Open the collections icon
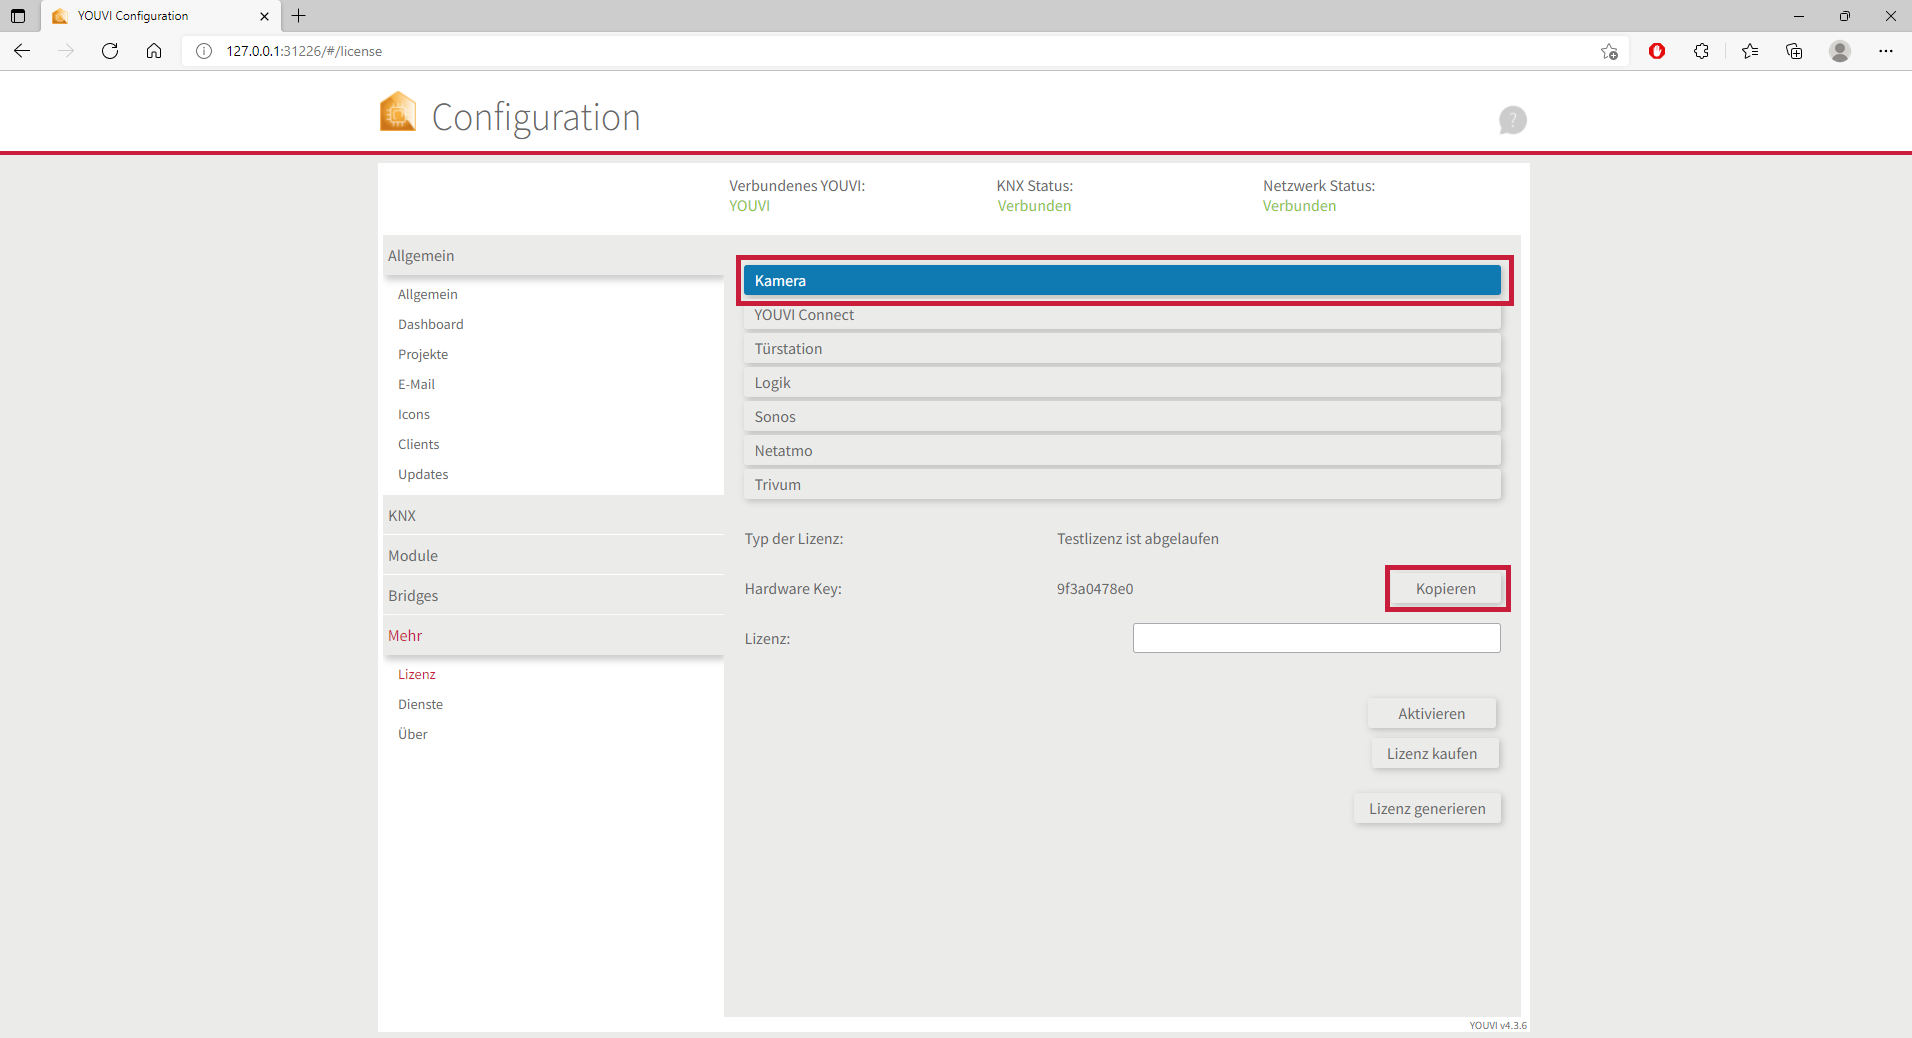The image size is (1912, 1038). tap(1794, 51)
